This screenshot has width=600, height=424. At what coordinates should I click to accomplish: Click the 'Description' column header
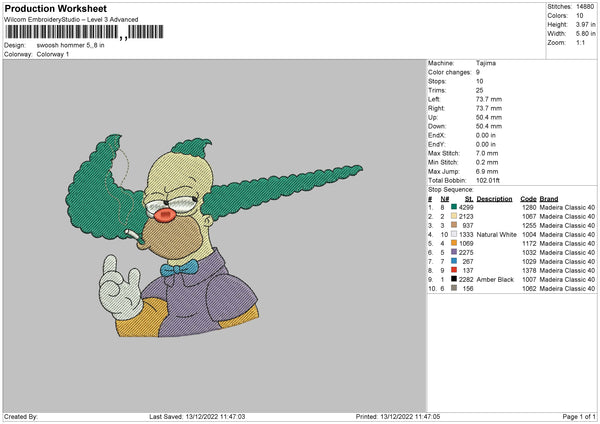(x=494, y=199)
